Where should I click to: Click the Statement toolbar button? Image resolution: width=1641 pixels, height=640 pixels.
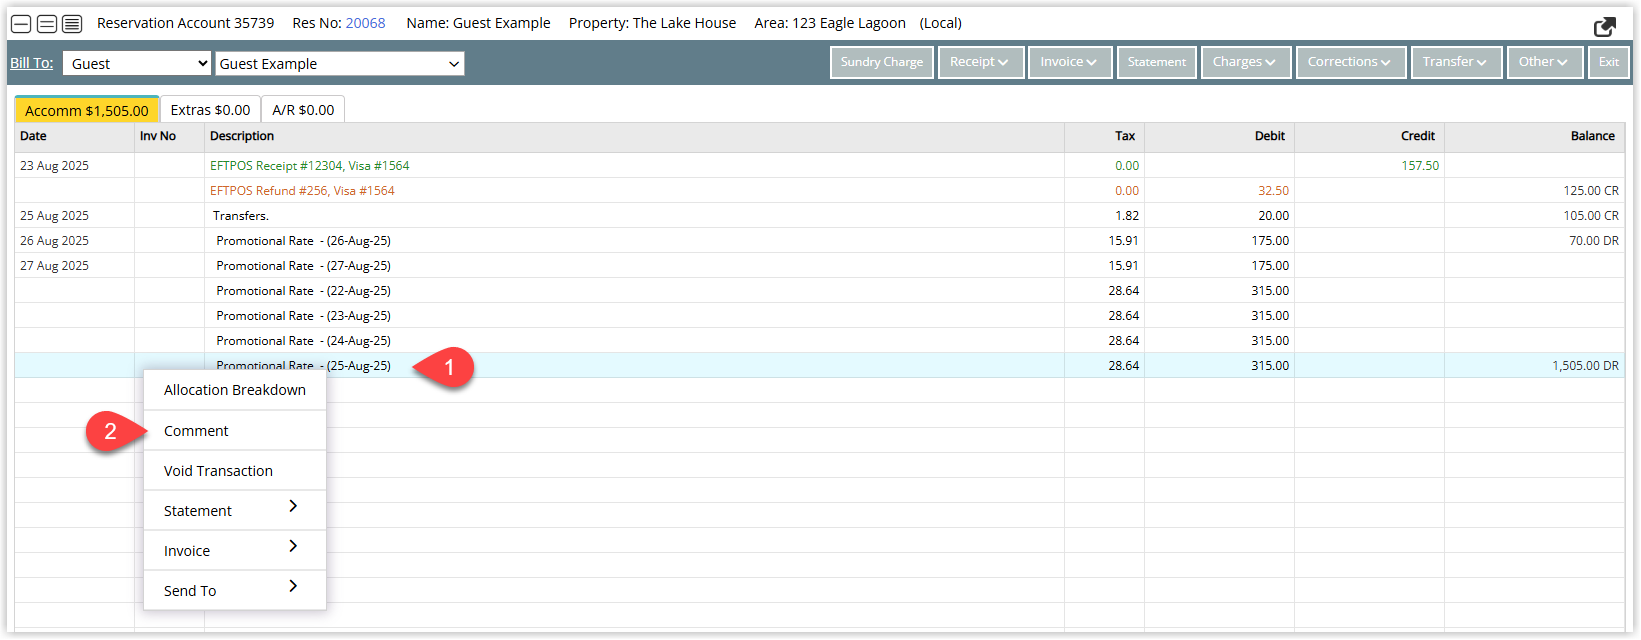click(1157, 62)
